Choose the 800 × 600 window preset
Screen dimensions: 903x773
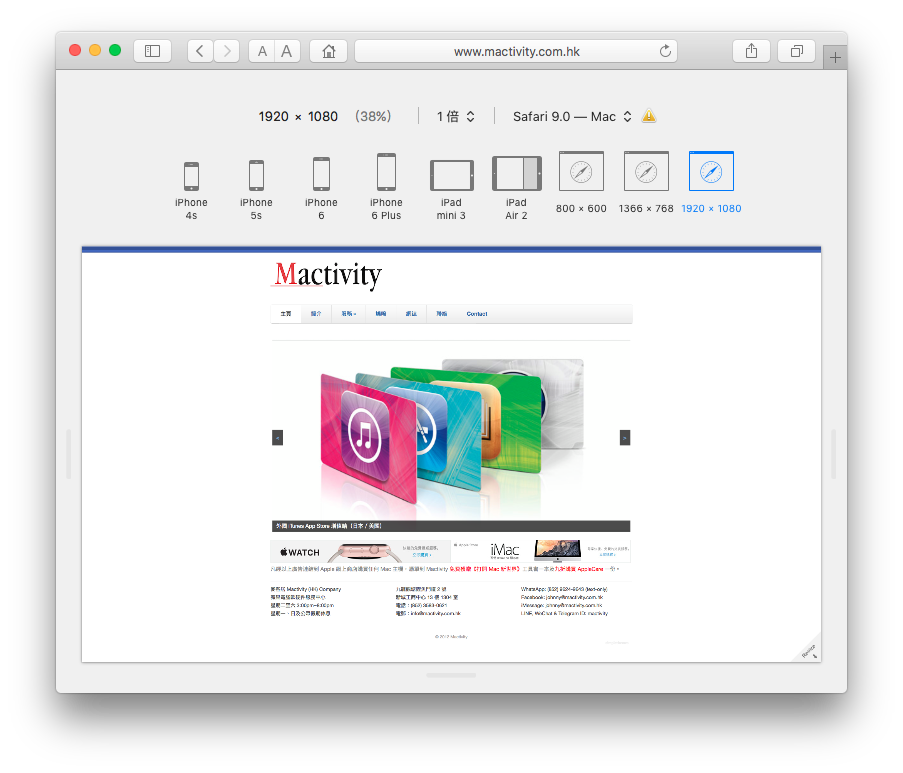[x=581, y=183]
